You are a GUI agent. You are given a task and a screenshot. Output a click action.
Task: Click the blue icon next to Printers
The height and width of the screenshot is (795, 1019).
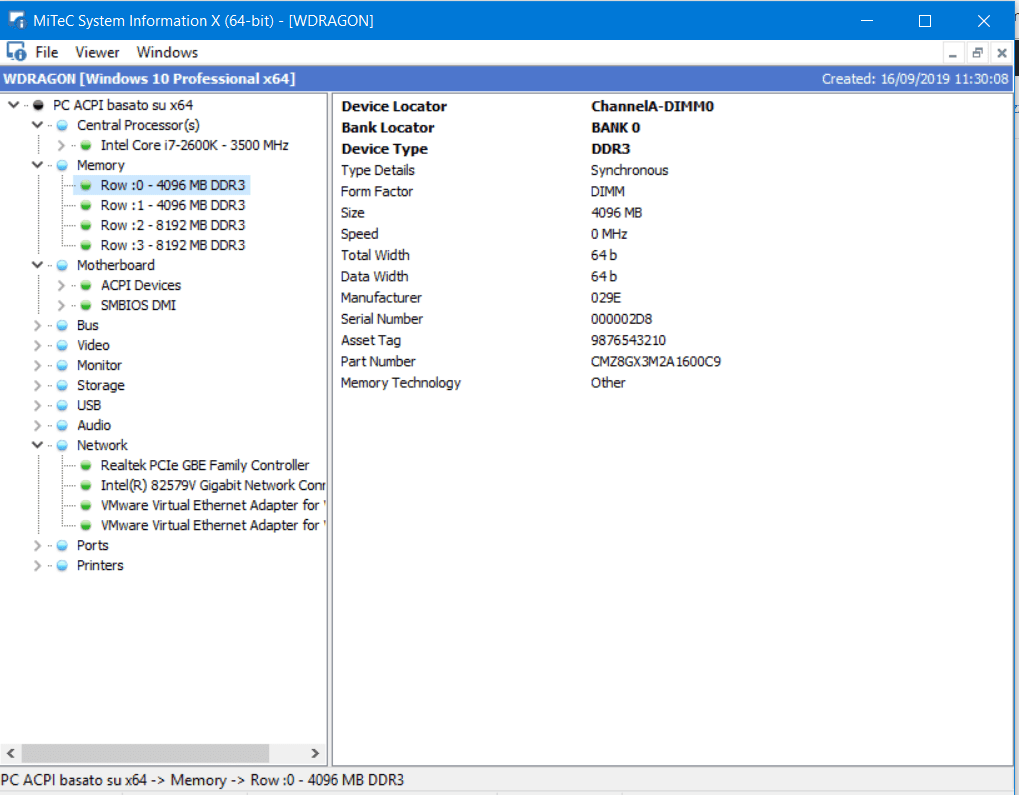coord(62,565)
